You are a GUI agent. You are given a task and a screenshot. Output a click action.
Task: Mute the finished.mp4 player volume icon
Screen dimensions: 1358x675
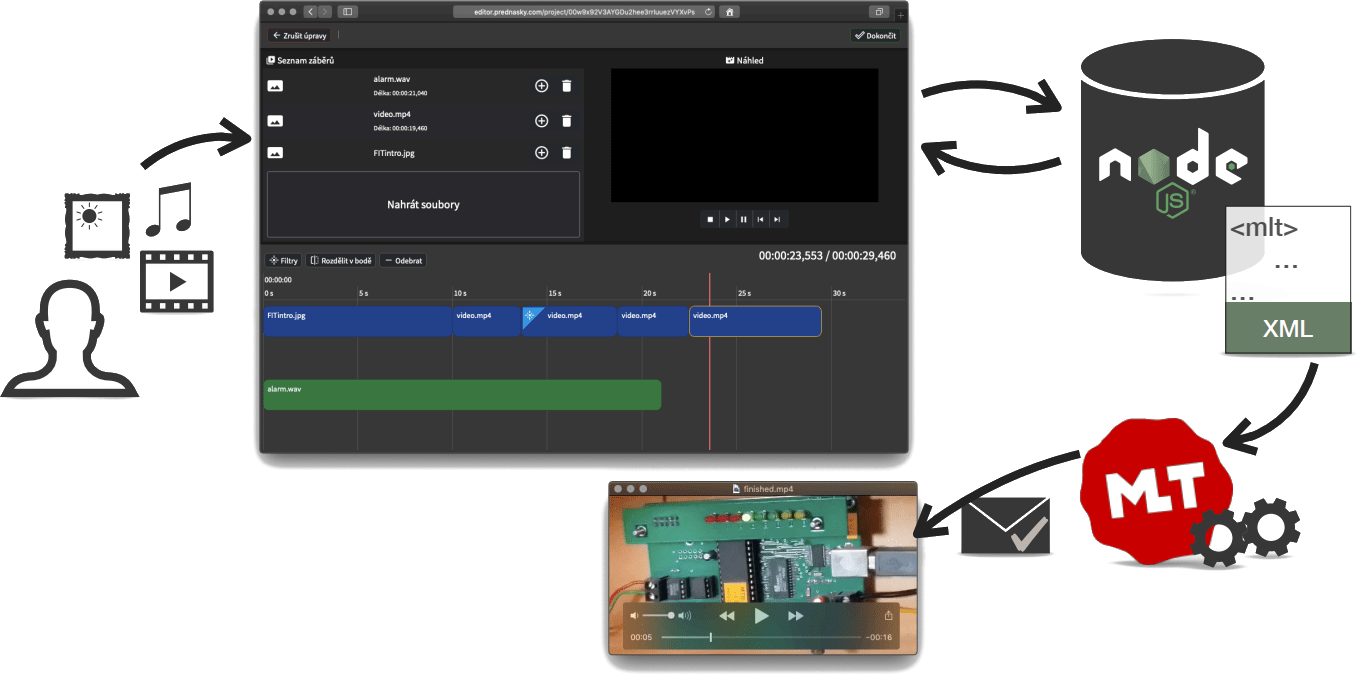[x=633, y=615]
